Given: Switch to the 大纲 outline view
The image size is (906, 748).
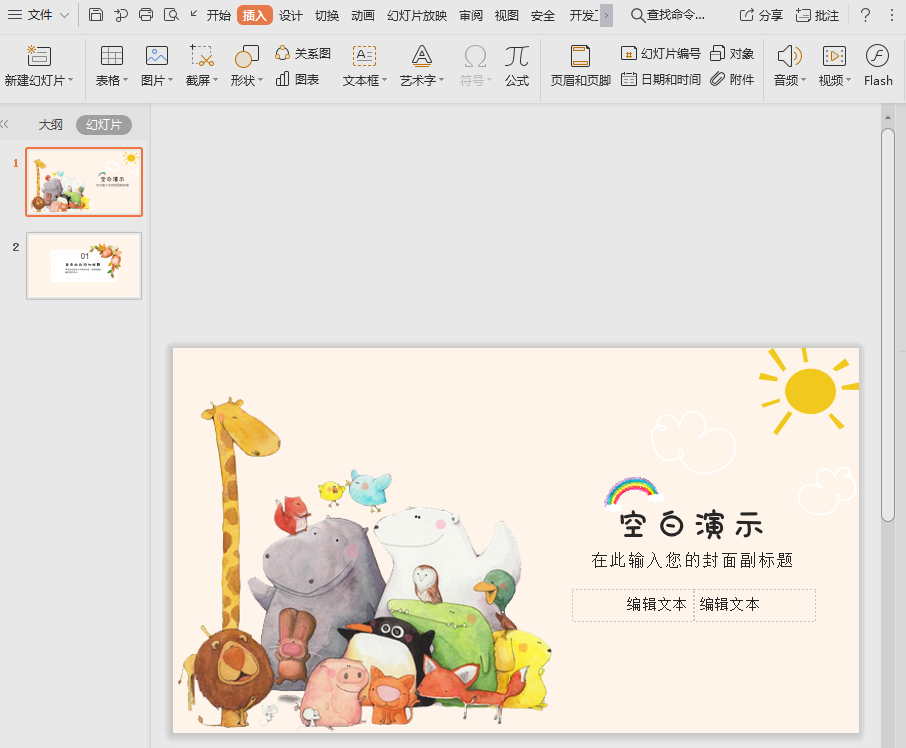Looking at the screenshot, I should tap(51, 125).
